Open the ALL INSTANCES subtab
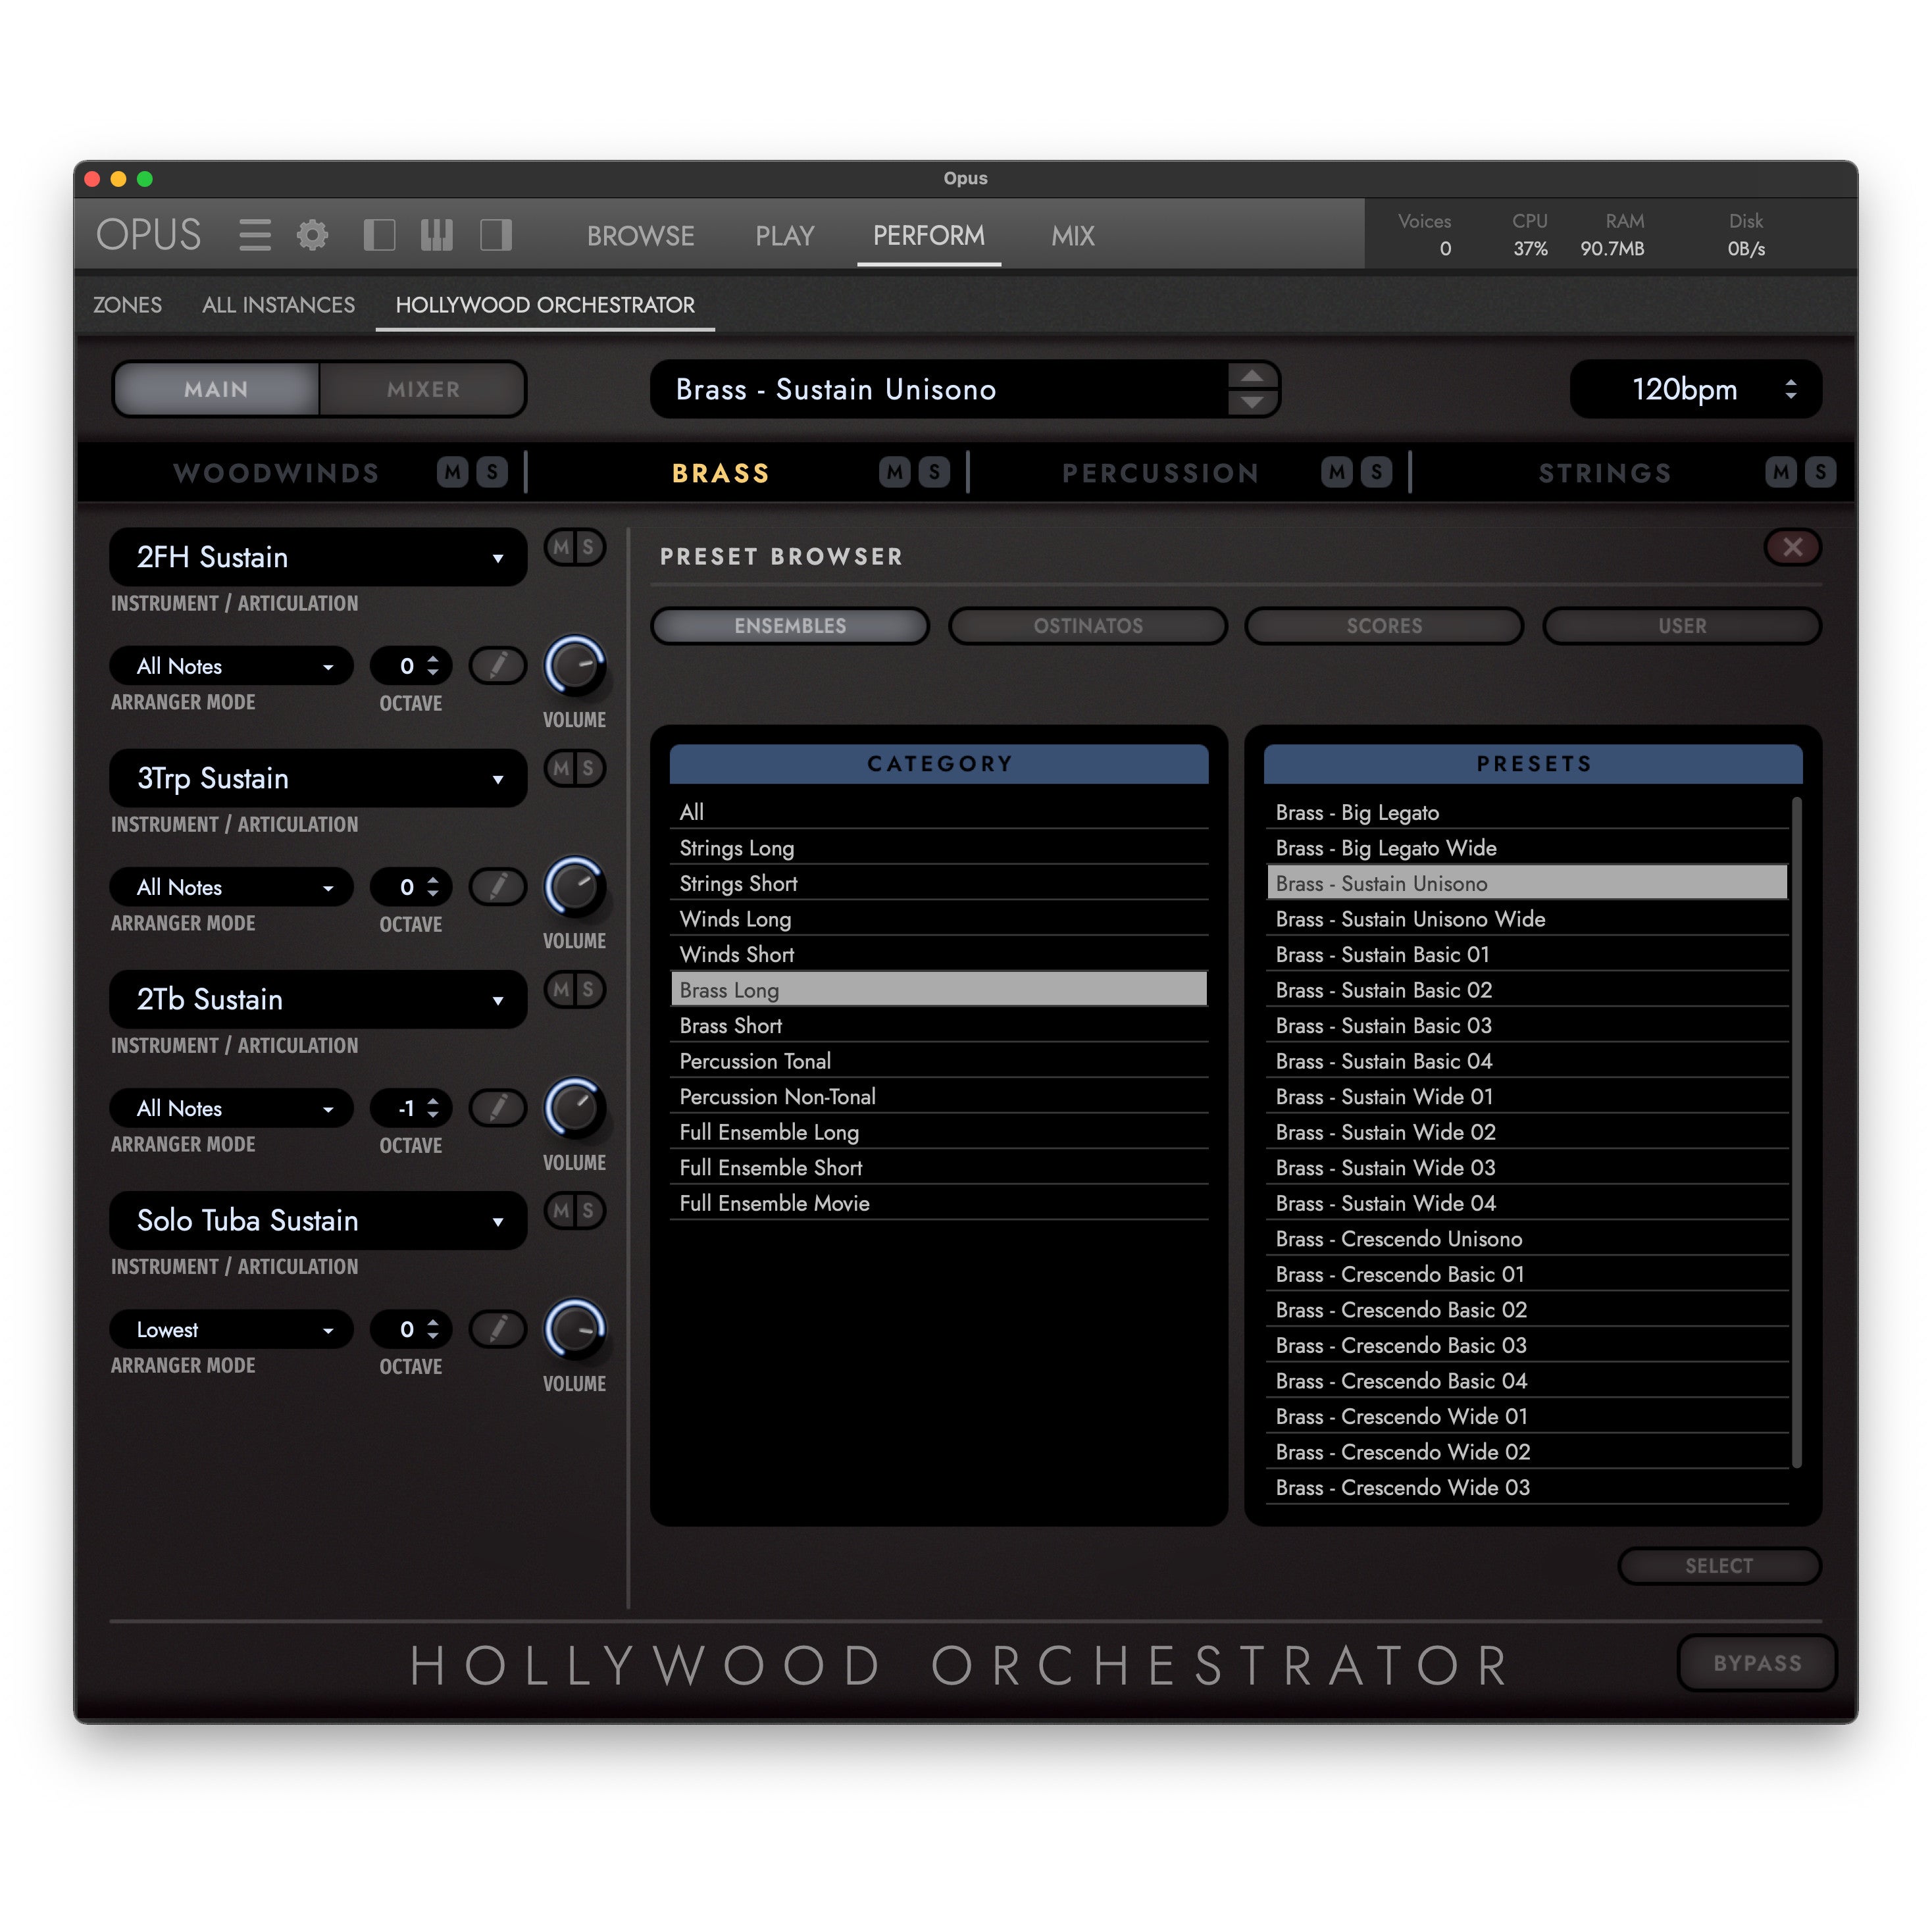 pyautogui.click(x=278, y=305)
